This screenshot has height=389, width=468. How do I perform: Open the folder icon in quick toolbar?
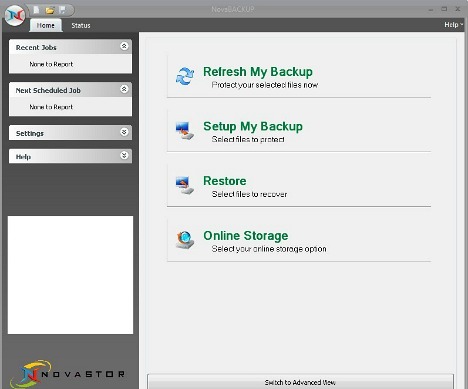click(50, 10)
